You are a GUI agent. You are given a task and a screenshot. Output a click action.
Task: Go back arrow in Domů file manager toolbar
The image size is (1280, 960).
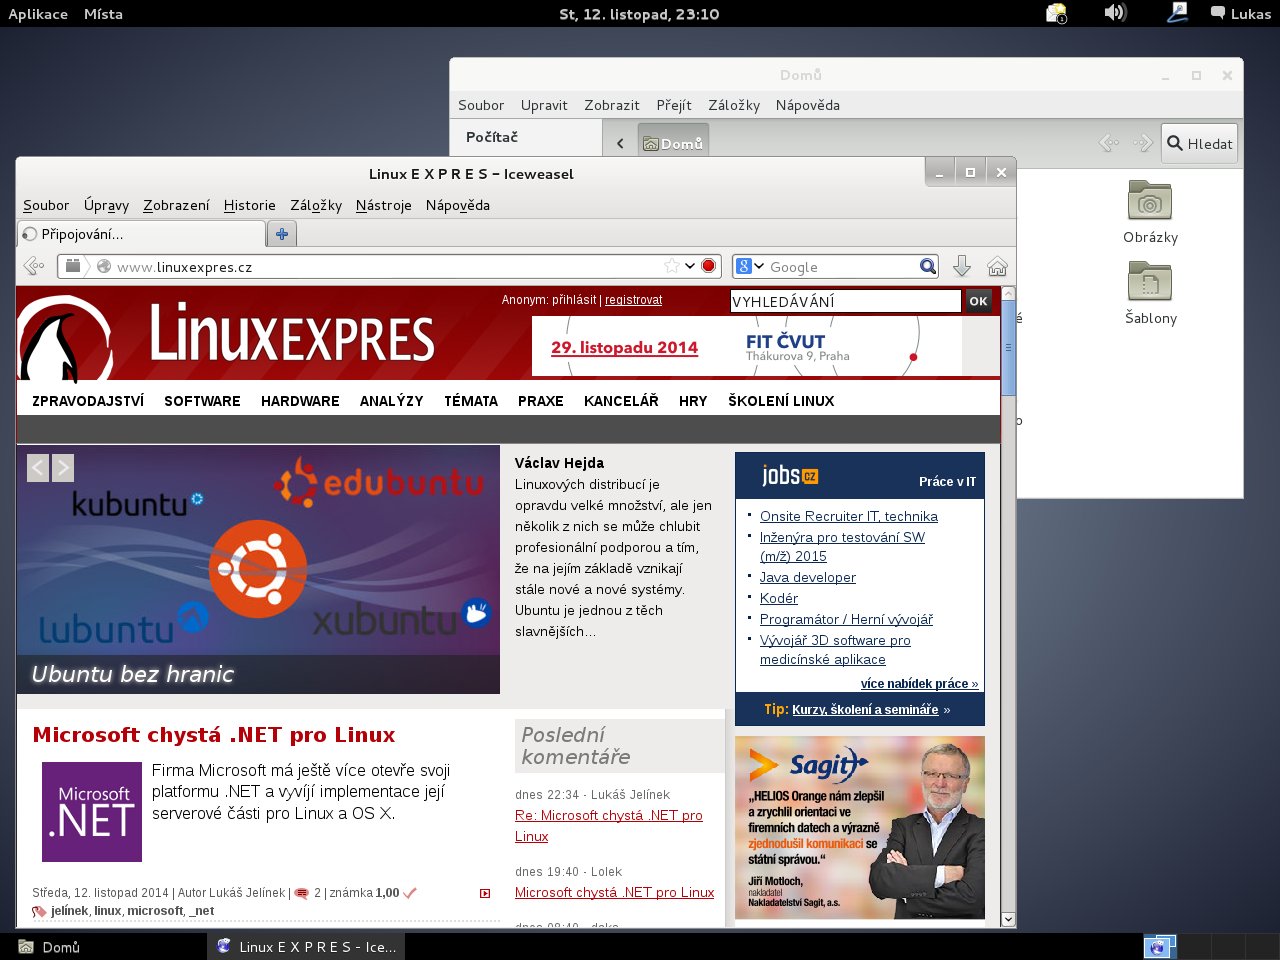pyautogui.click(x=1108, y=143)
